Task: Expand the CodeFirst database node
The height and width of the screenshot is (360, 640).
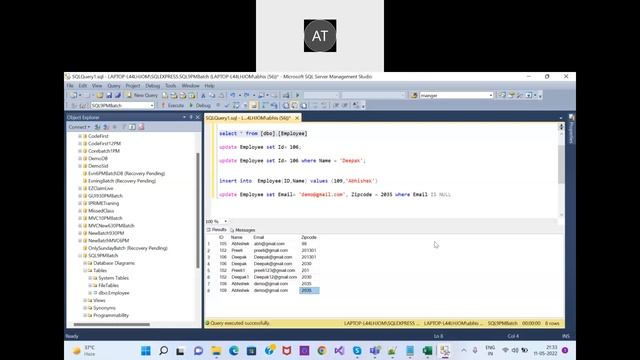Action: tap(80, 136)
